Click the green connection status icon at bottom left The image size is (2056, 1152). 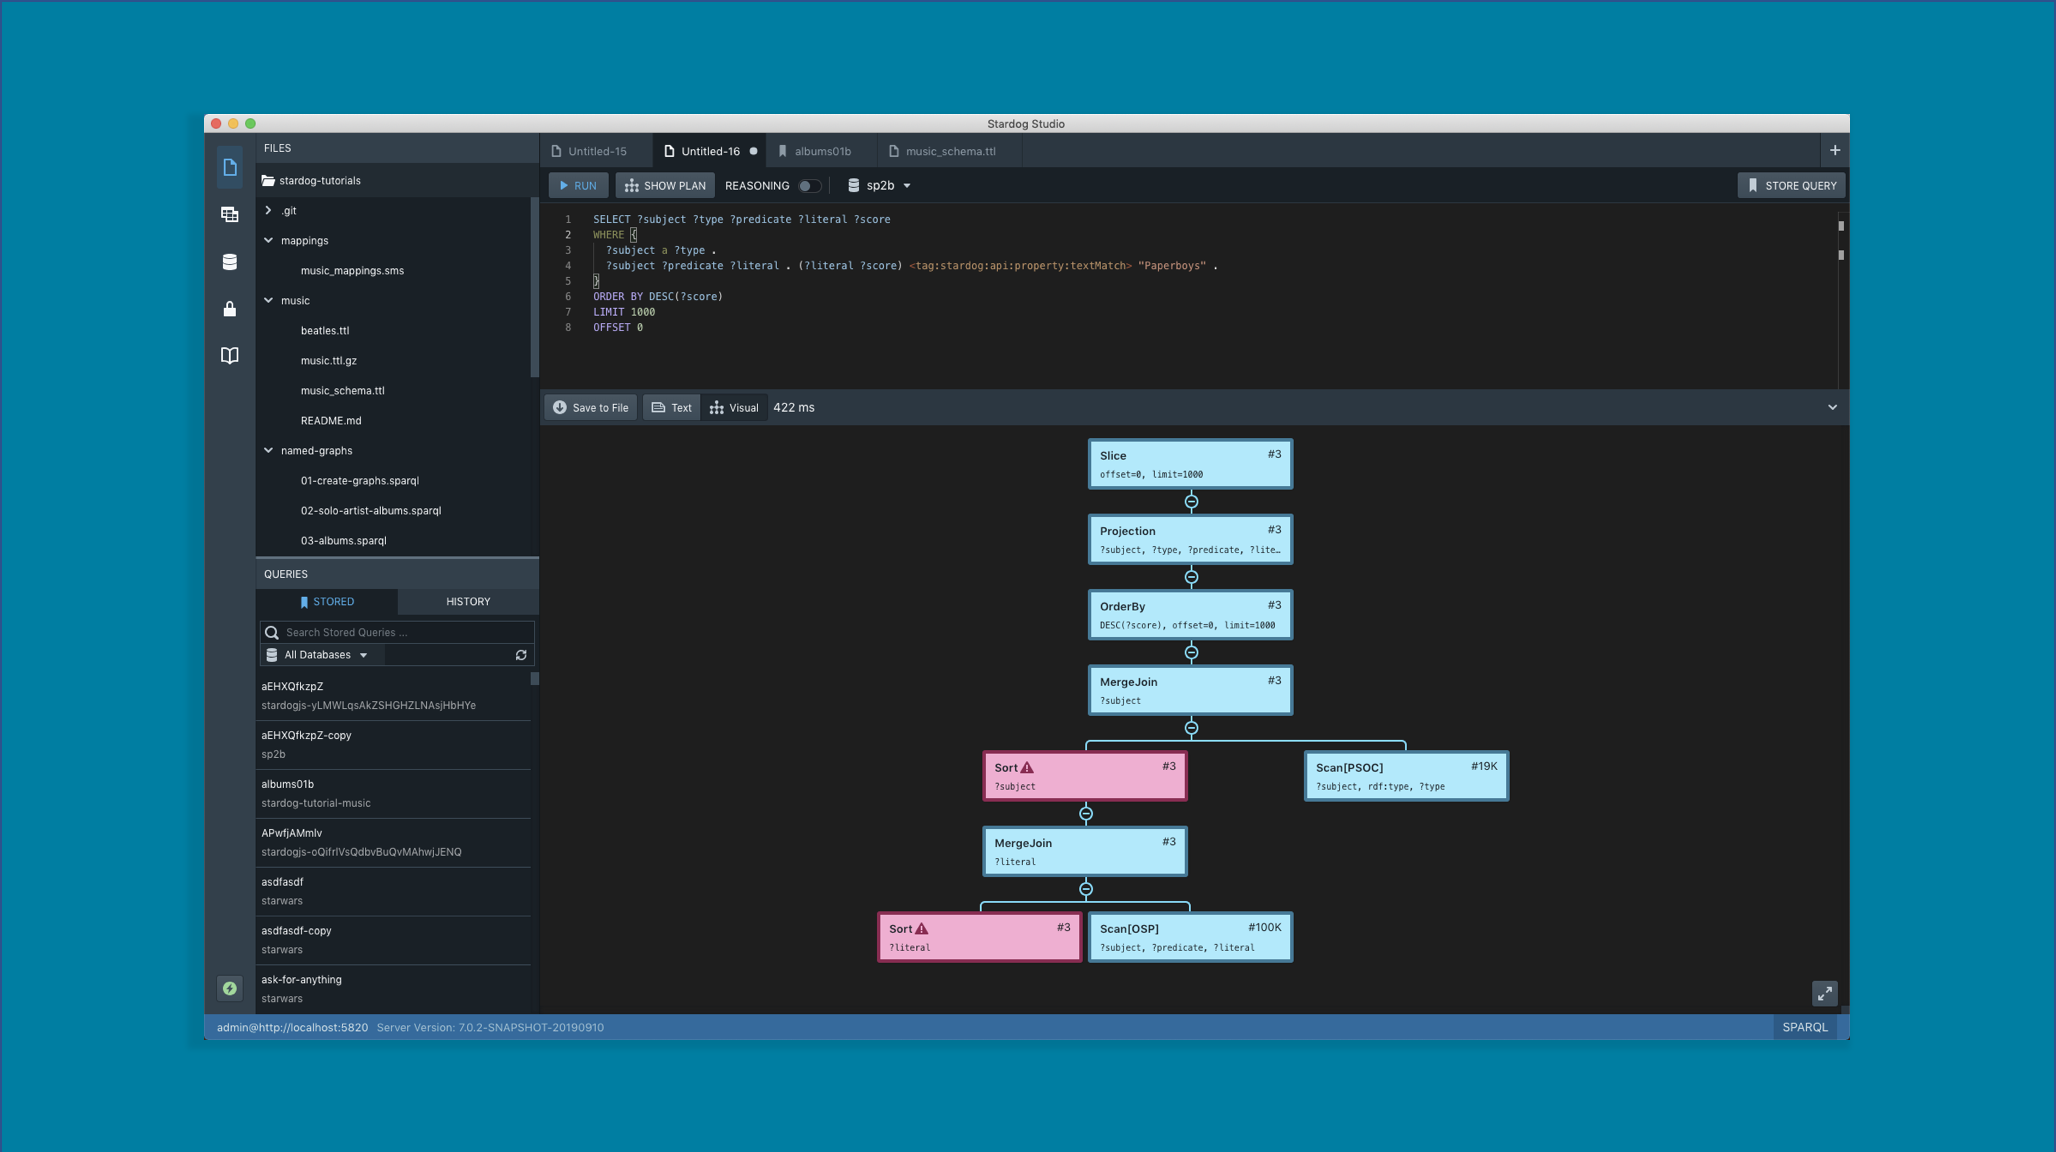coord(229,988)
